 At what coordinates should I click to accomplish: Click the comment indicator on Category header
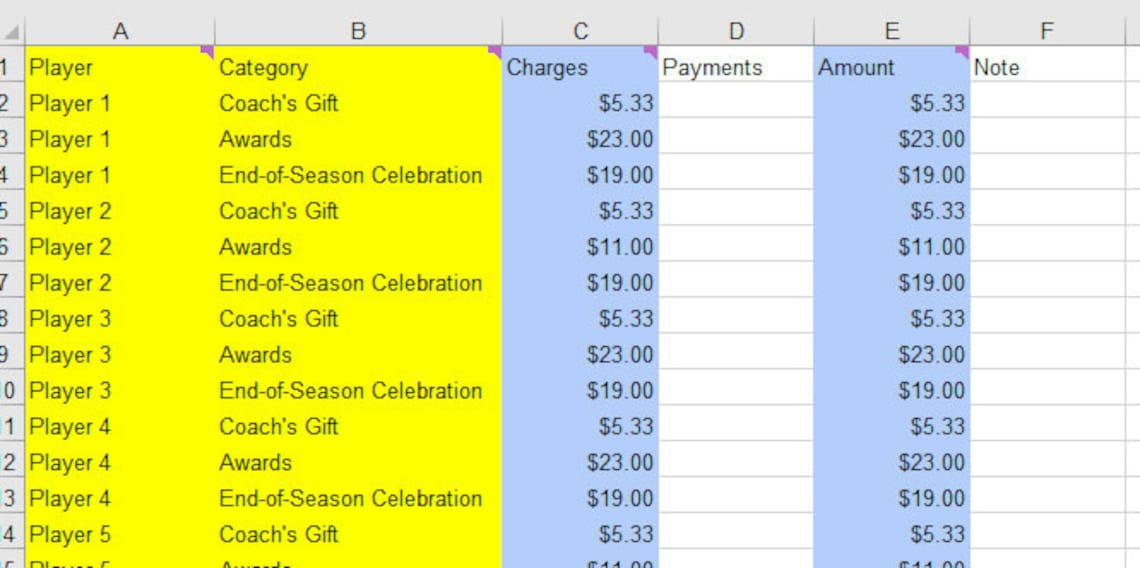click(x=495, y=52)
